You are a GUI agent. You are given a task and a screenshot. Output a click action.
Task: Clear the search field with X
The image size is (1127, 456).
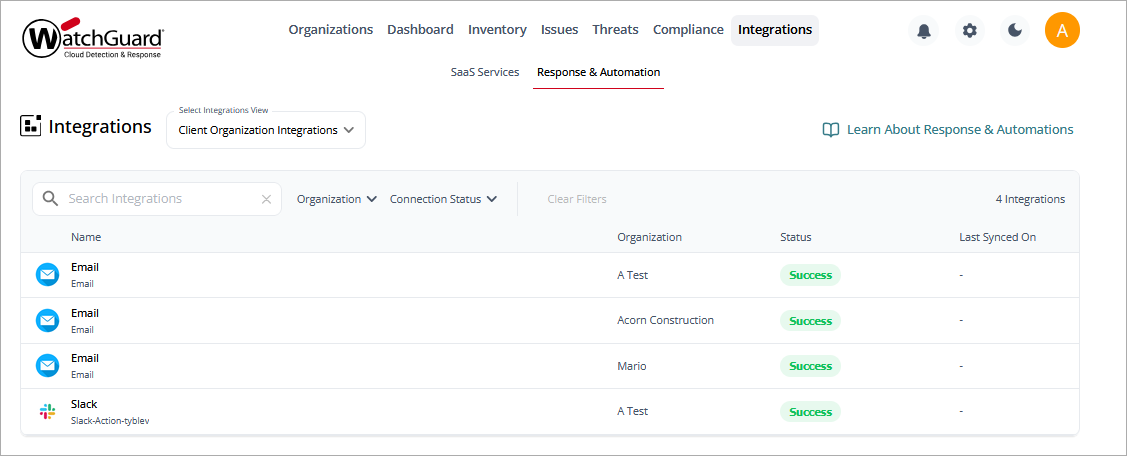[266, 199]
